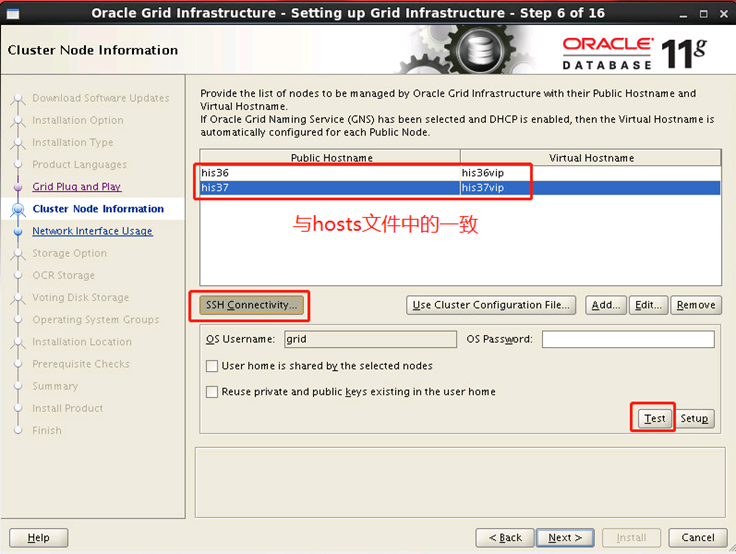Check Reuse private and public keys
Screen dimensions: 736x554
pos(212,392)
